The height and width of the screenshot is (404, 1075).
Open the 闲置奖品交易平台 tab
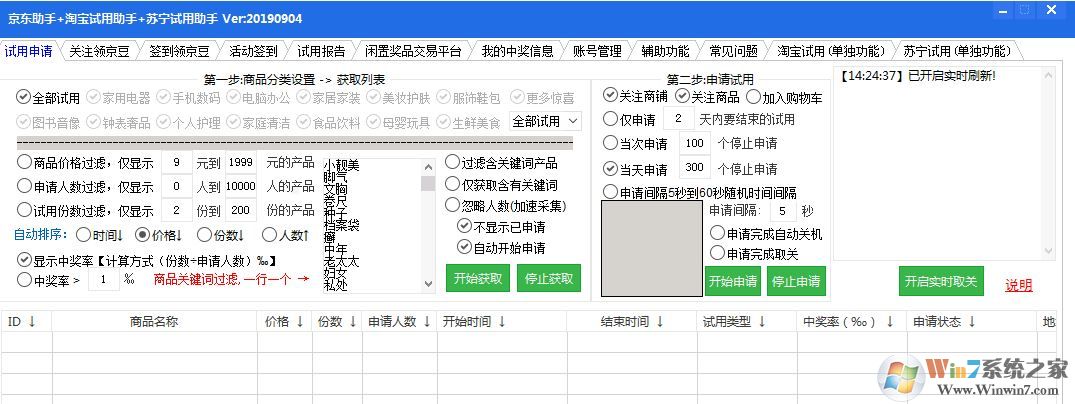[x=413, y=51]
